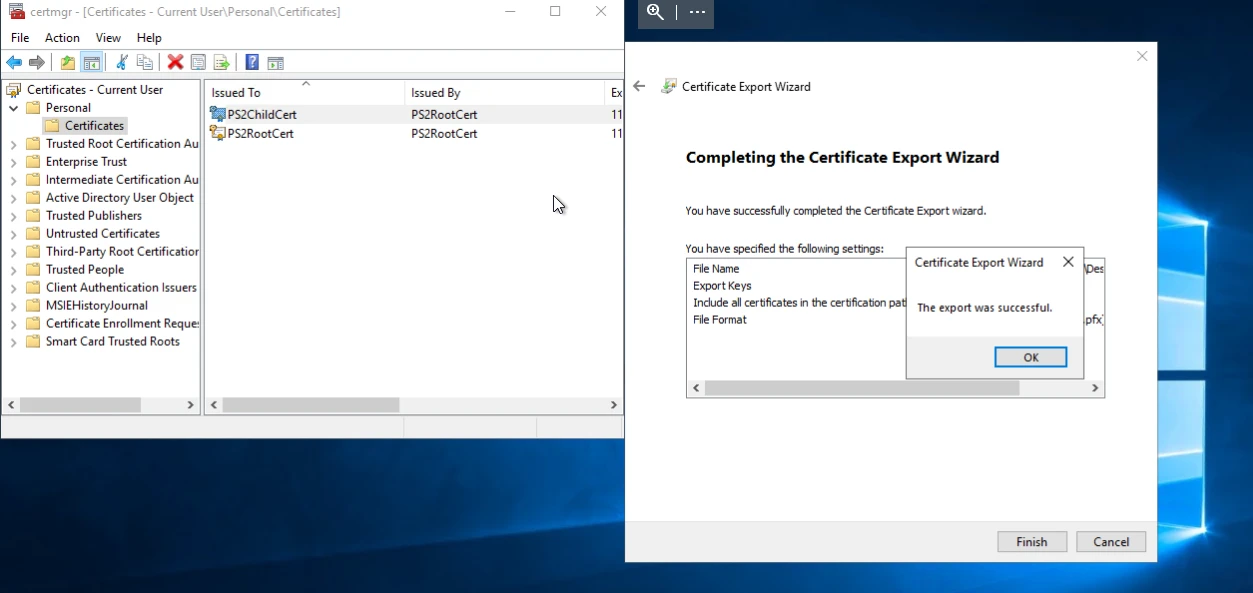Screen dimensions: 1253x593
Task: Click the ellipsis icon beside the magnifier
Action: point(697,14)
